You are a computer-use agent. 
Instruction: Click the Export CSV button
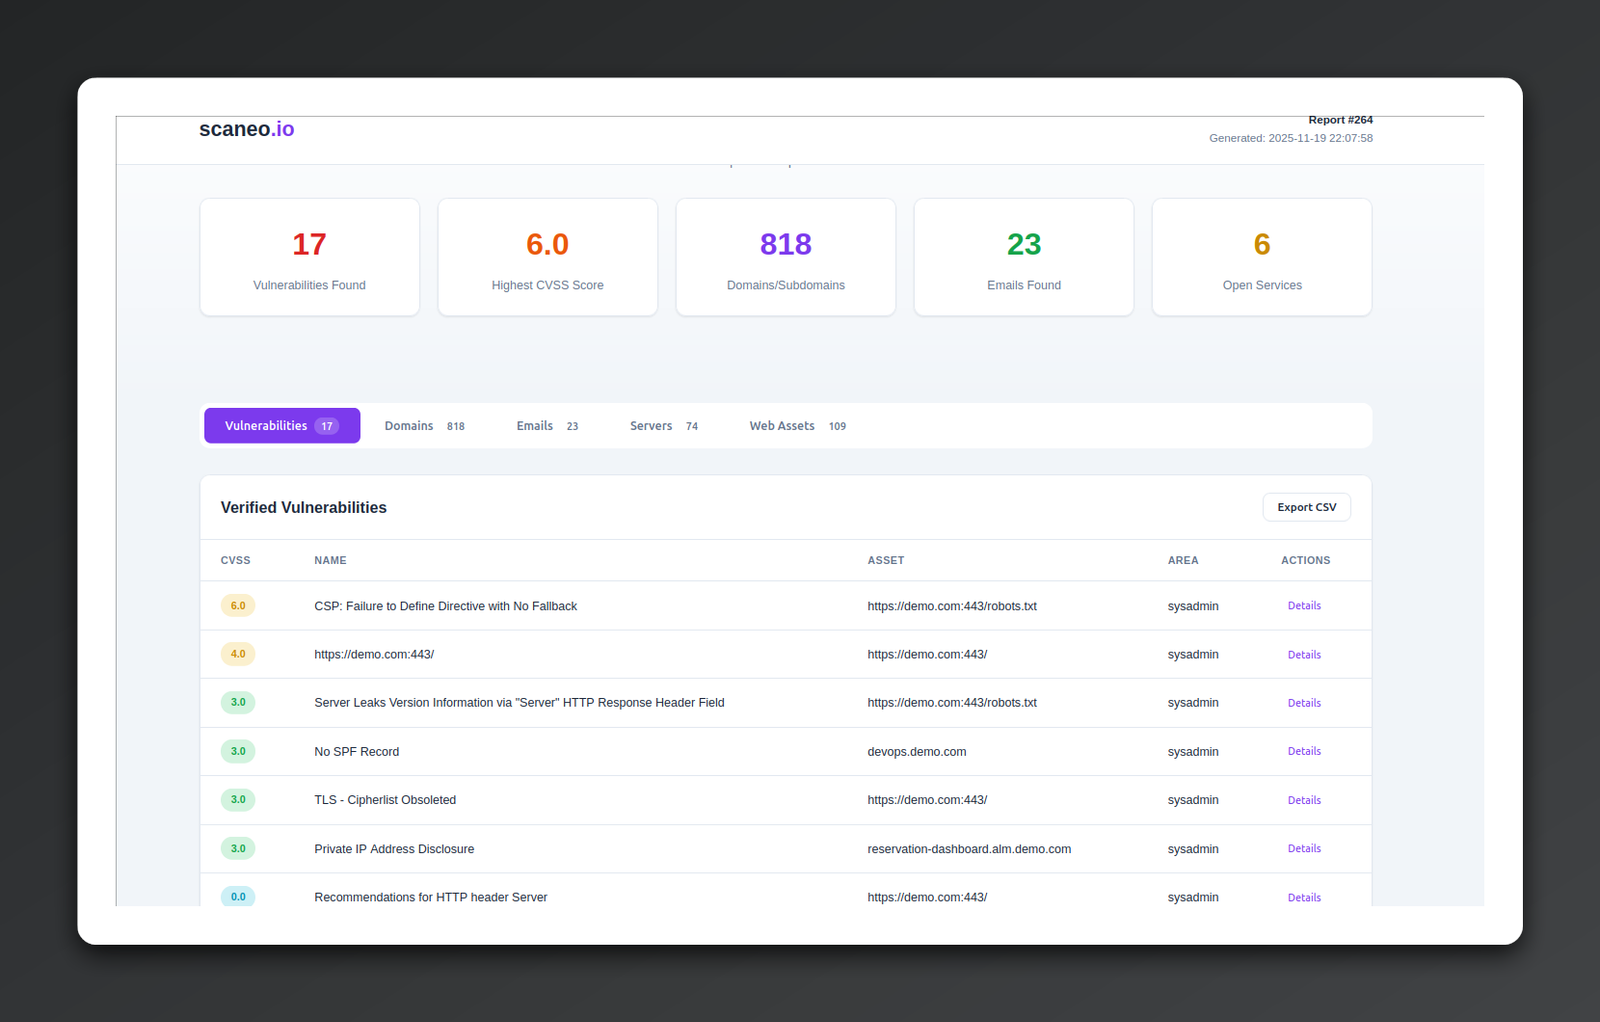click(x=1306, y=508)
